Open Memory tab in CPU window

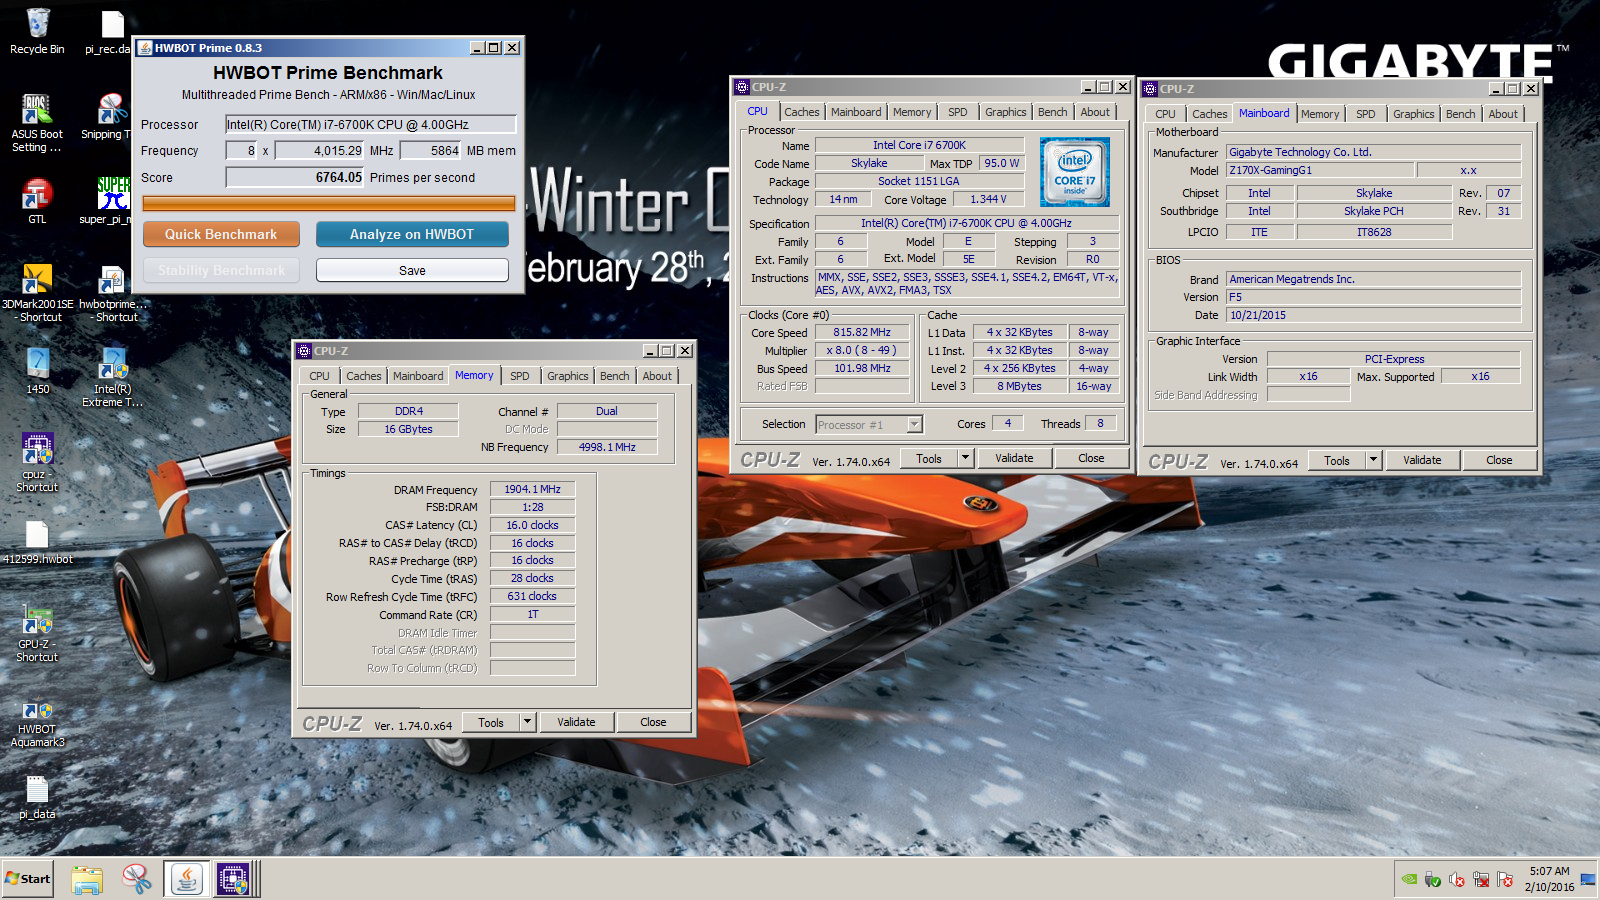(x=912, y=112)
